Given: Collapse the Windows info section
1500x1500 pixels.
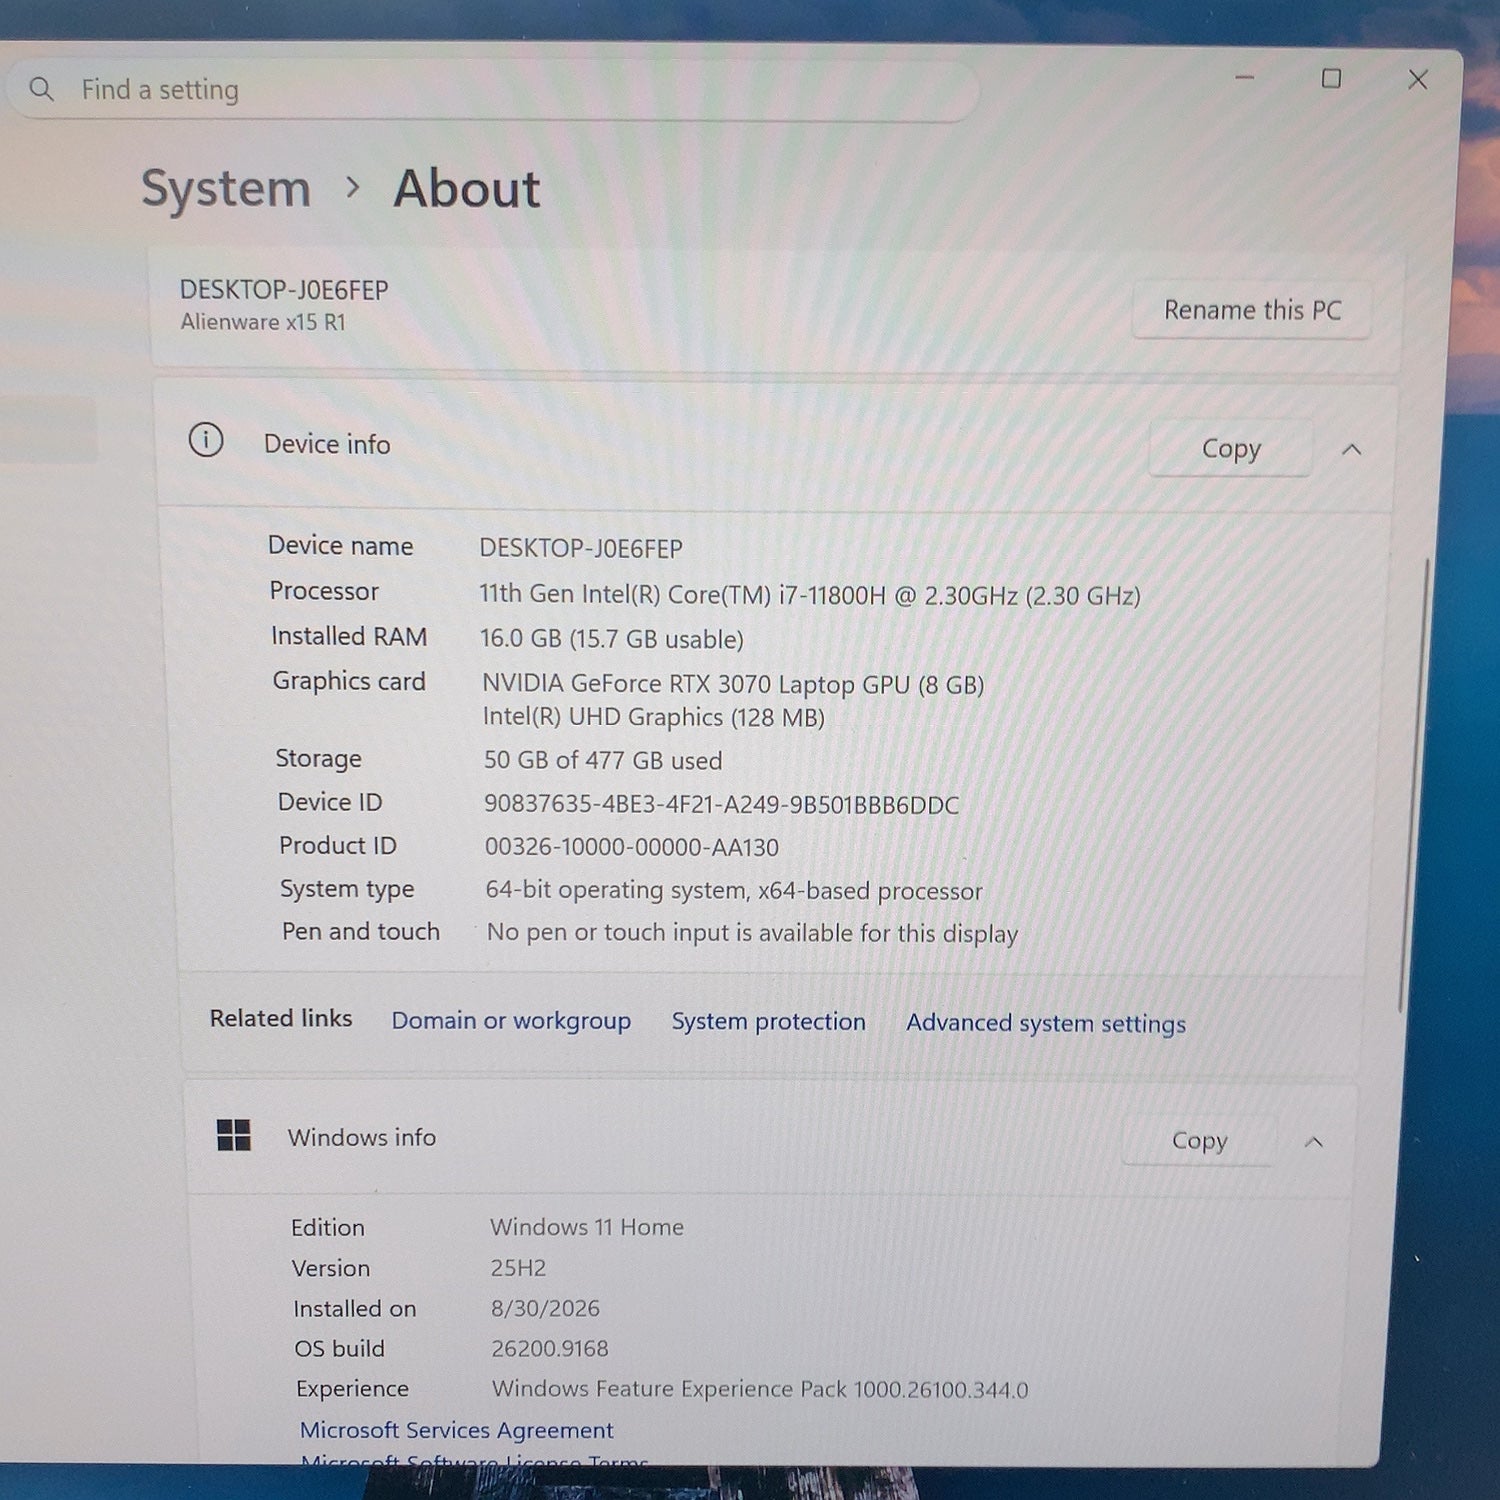Looking at the screenshot, I should tap(1314, 1141).
